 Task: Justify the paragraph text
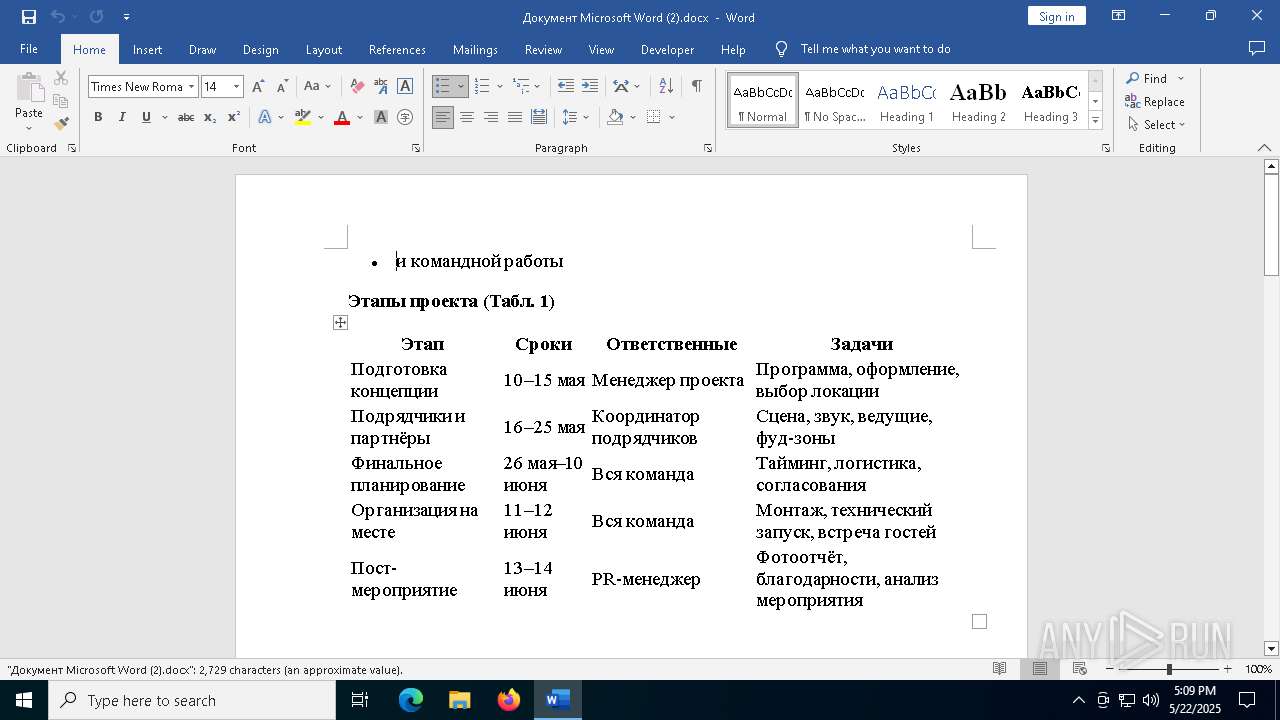pos(515,117)
